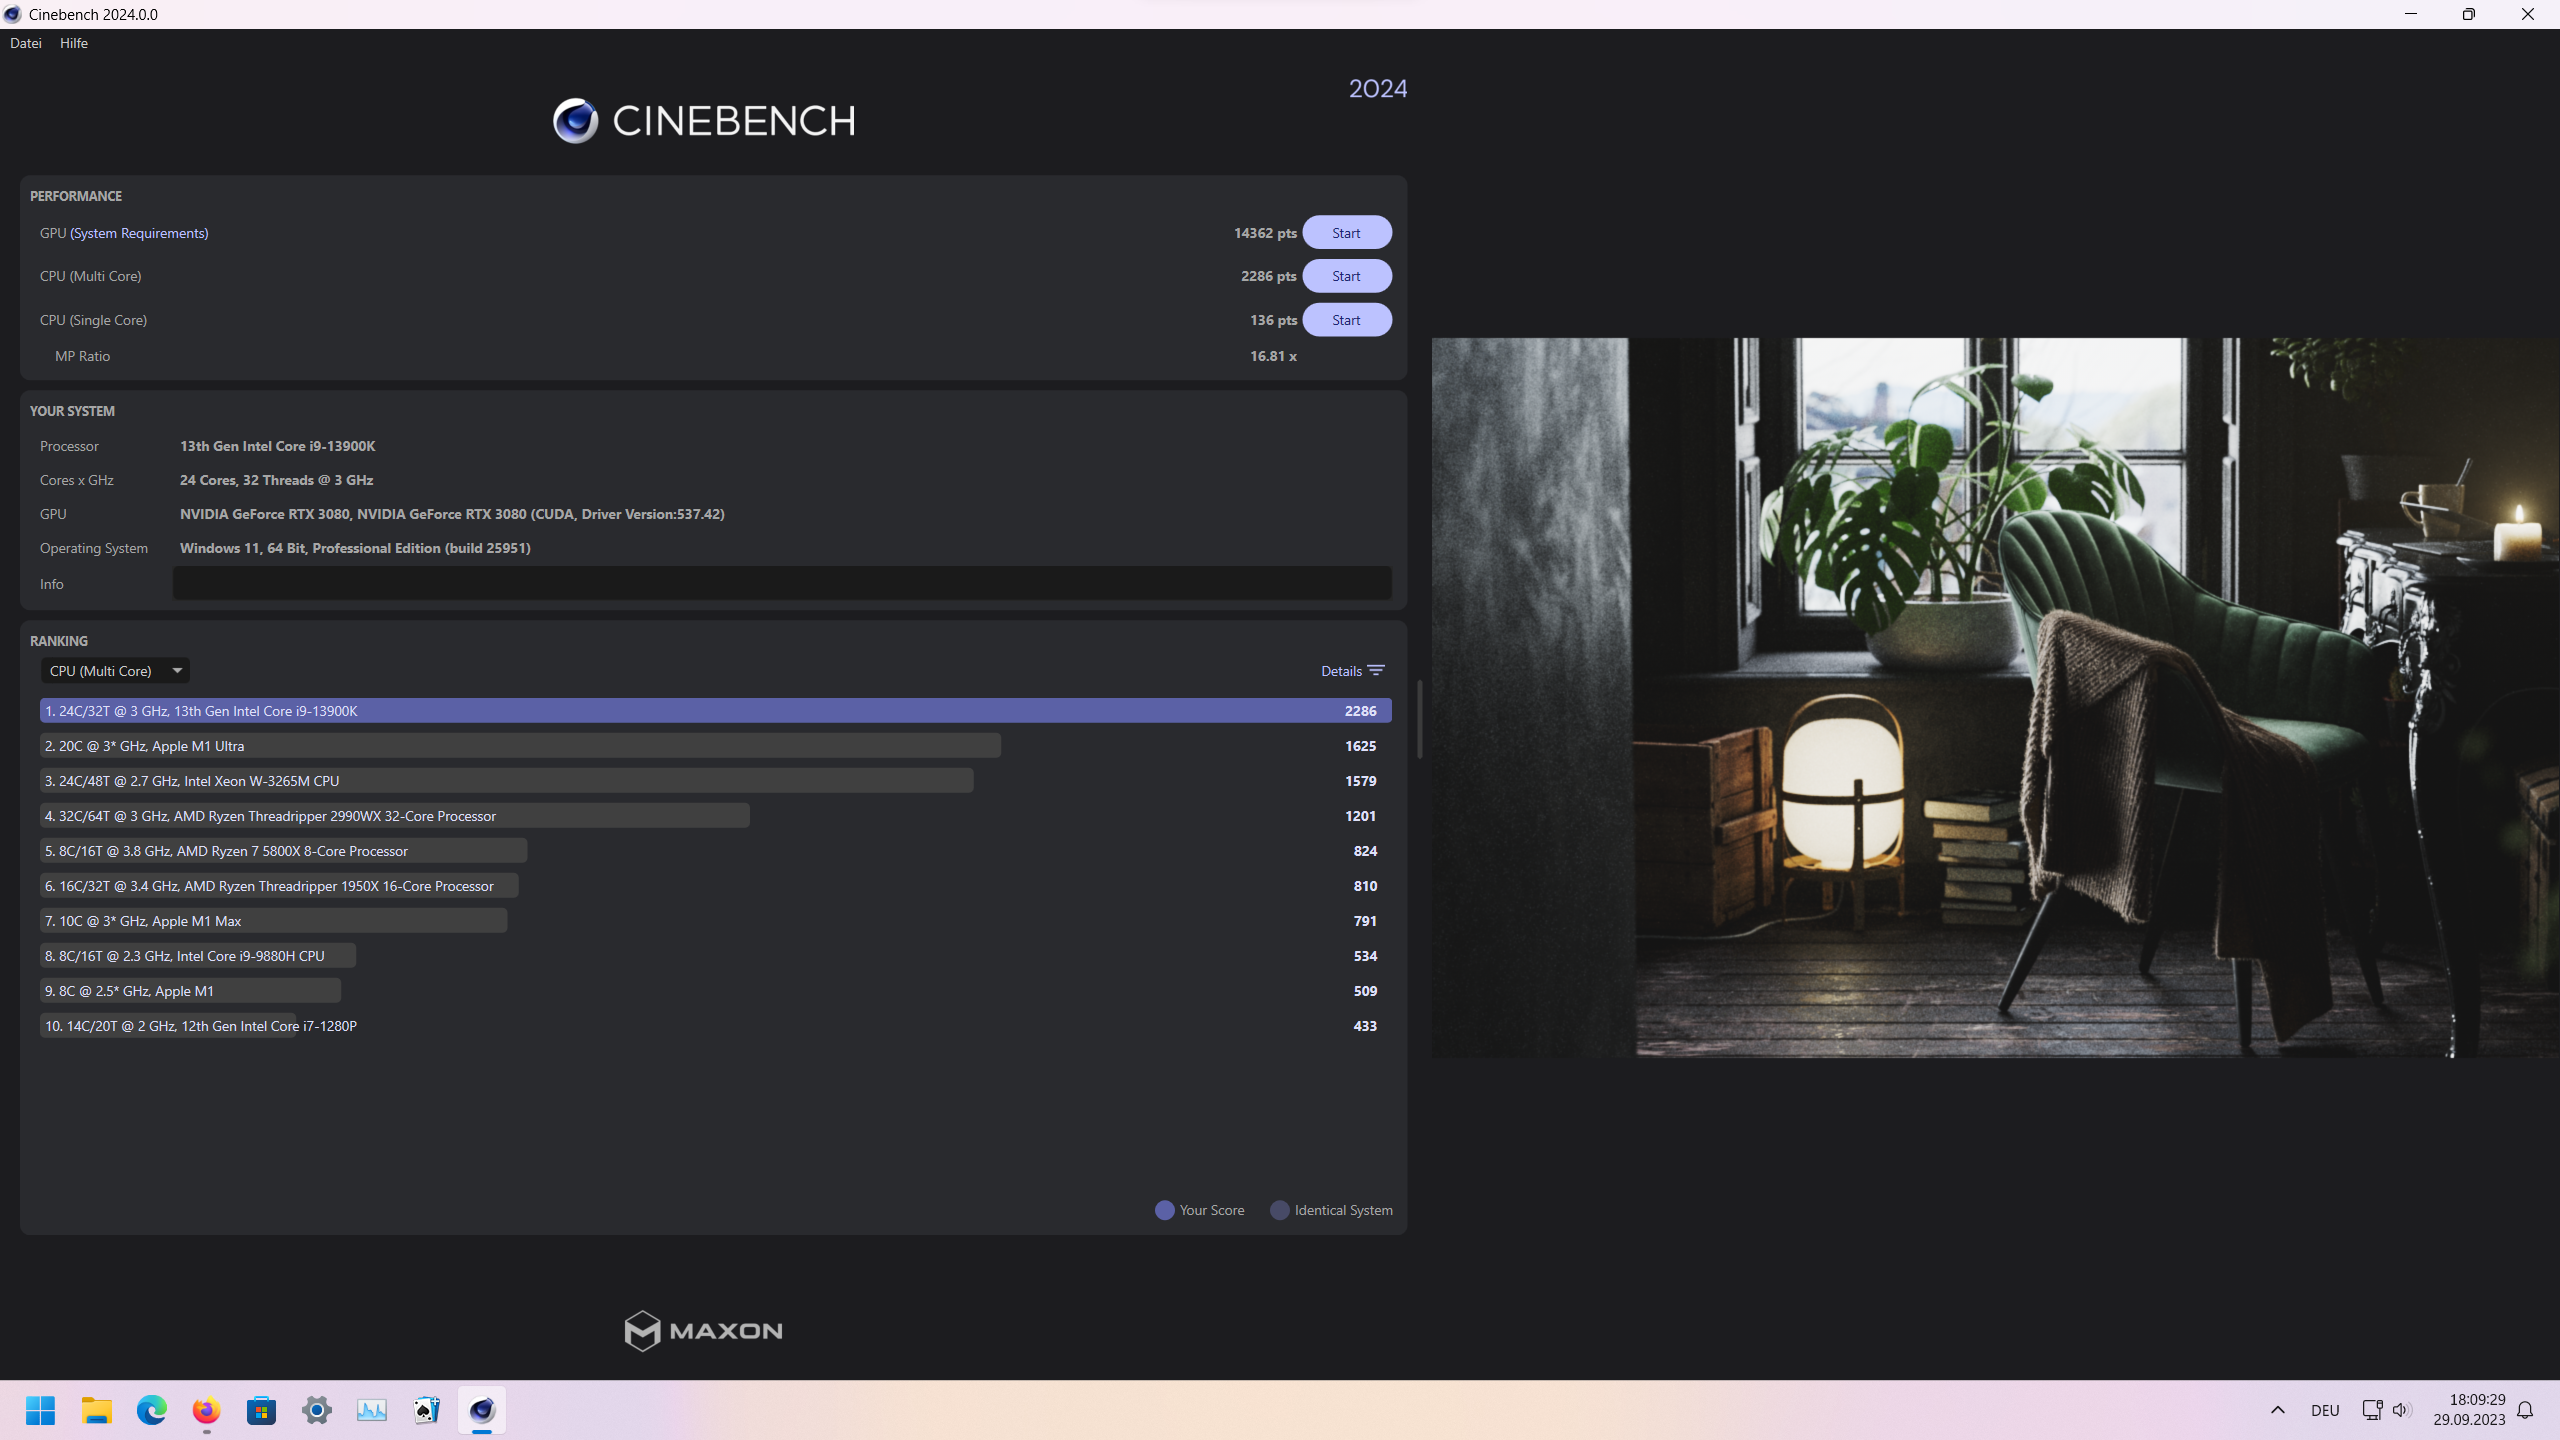Click the Windows 11 operating system text
Viewport: 2560px width, 1440px height.
pyautogui.click(x=355, y=548)
